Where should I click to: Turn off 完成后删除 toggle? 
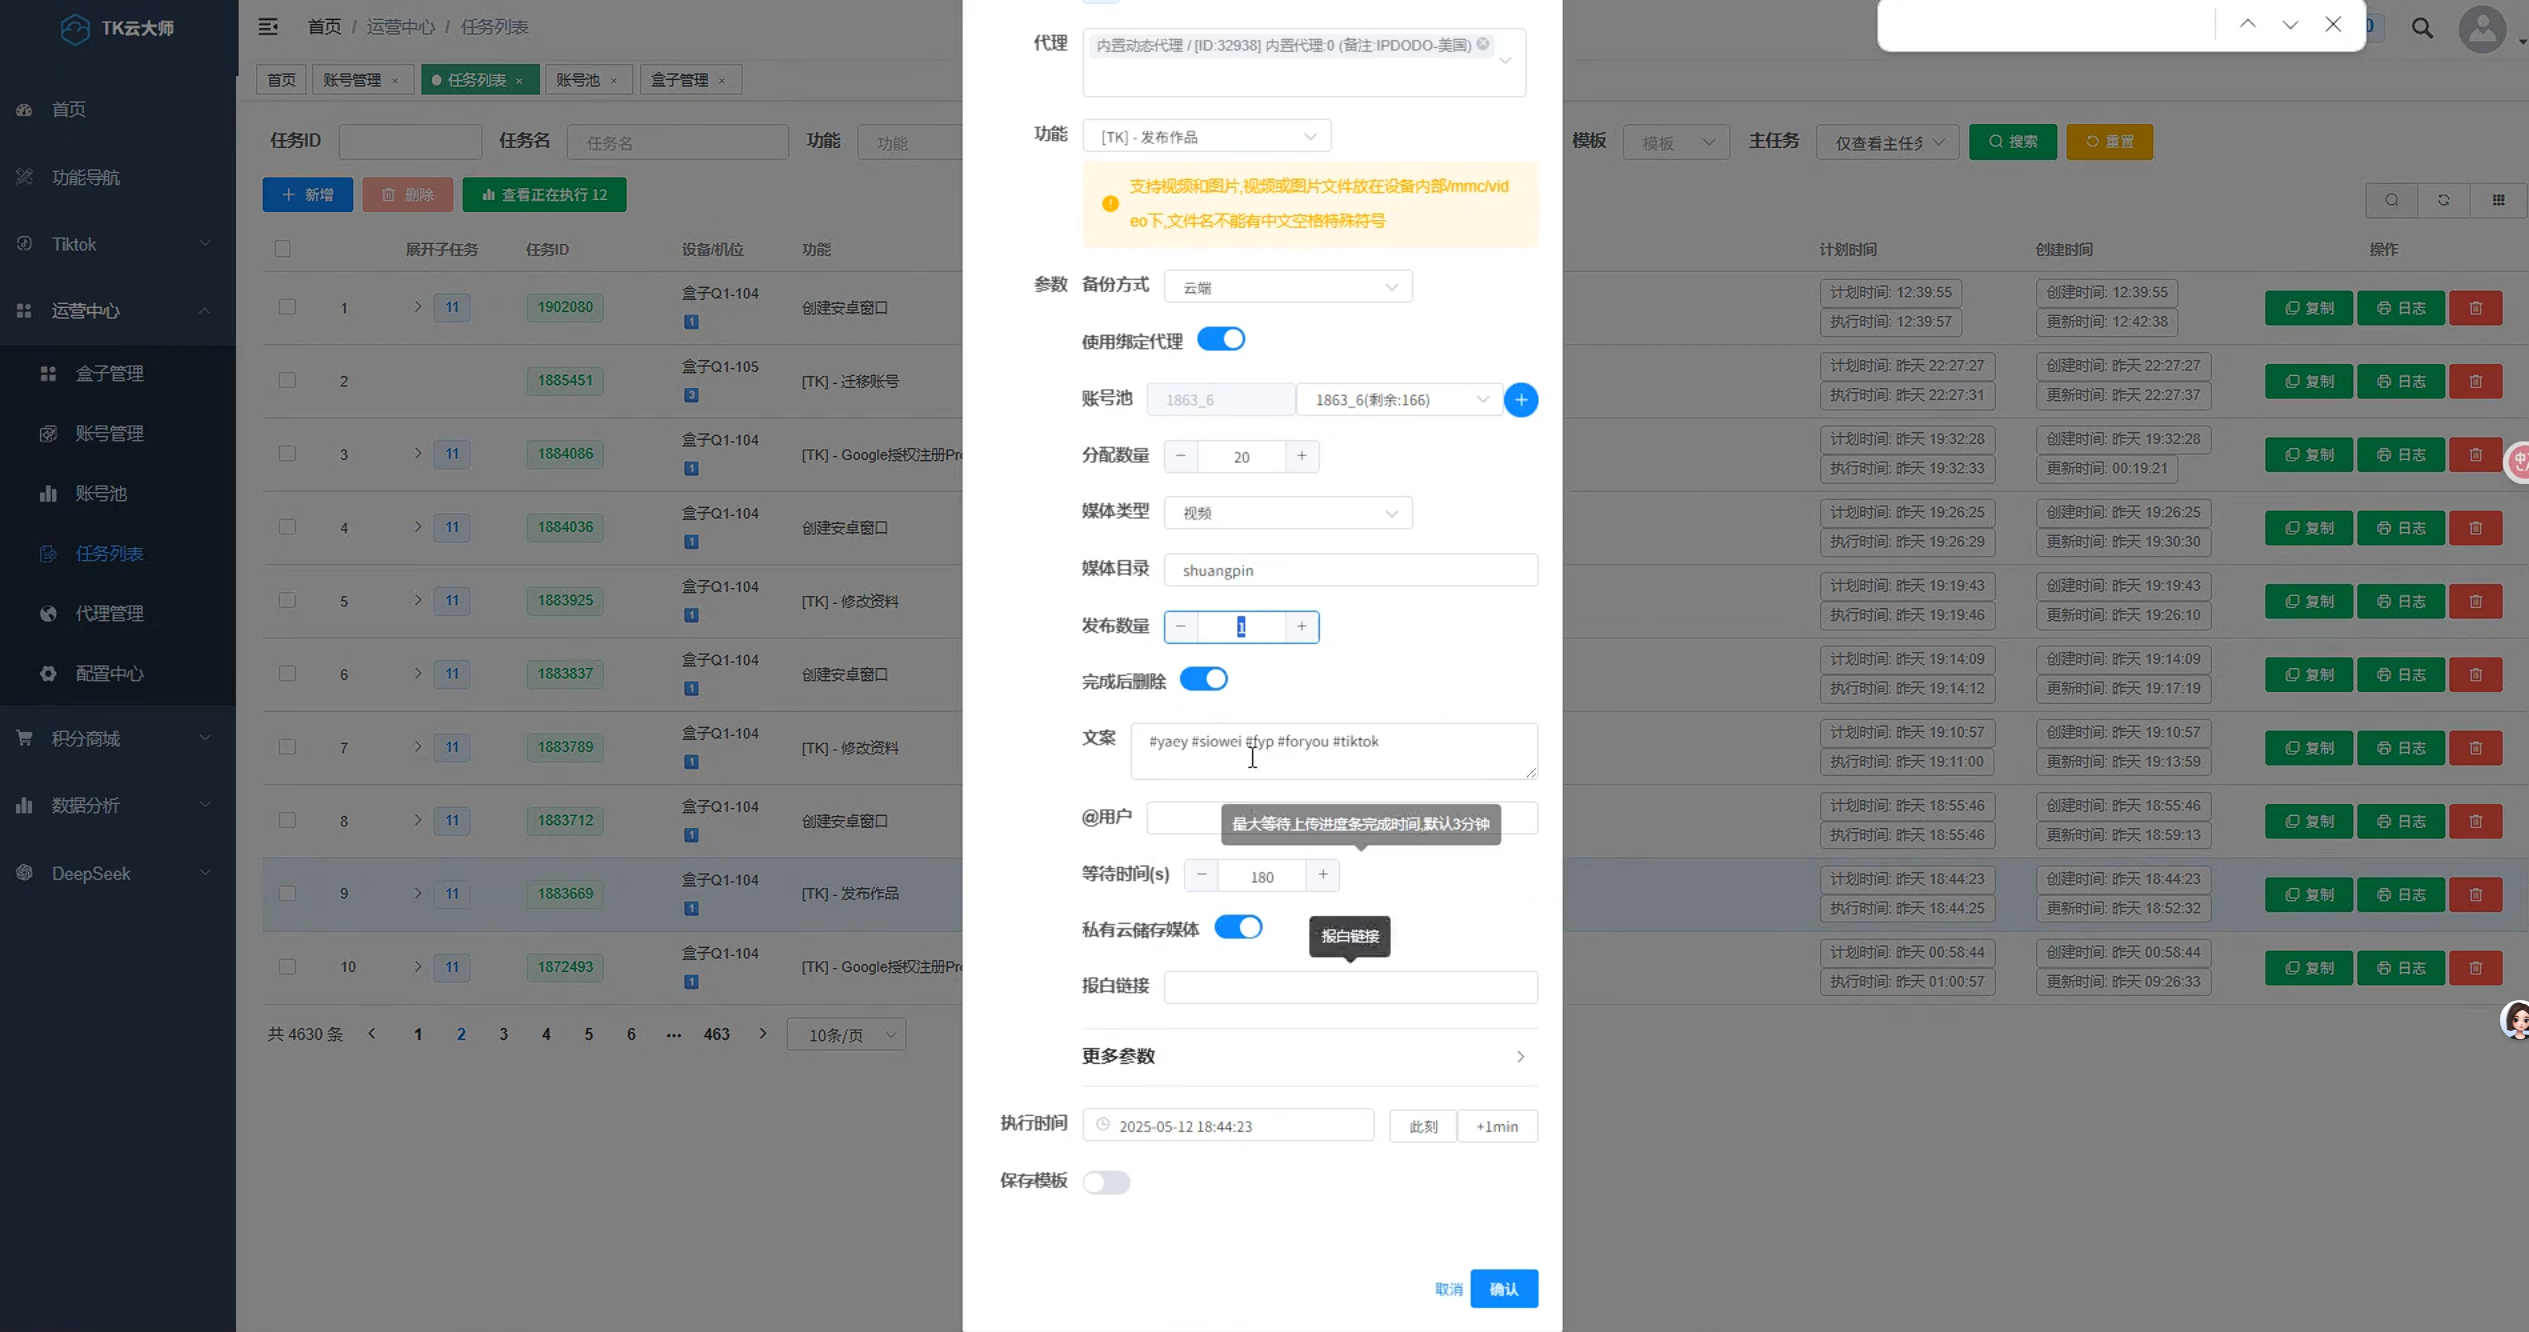[x=1203, y=680]
